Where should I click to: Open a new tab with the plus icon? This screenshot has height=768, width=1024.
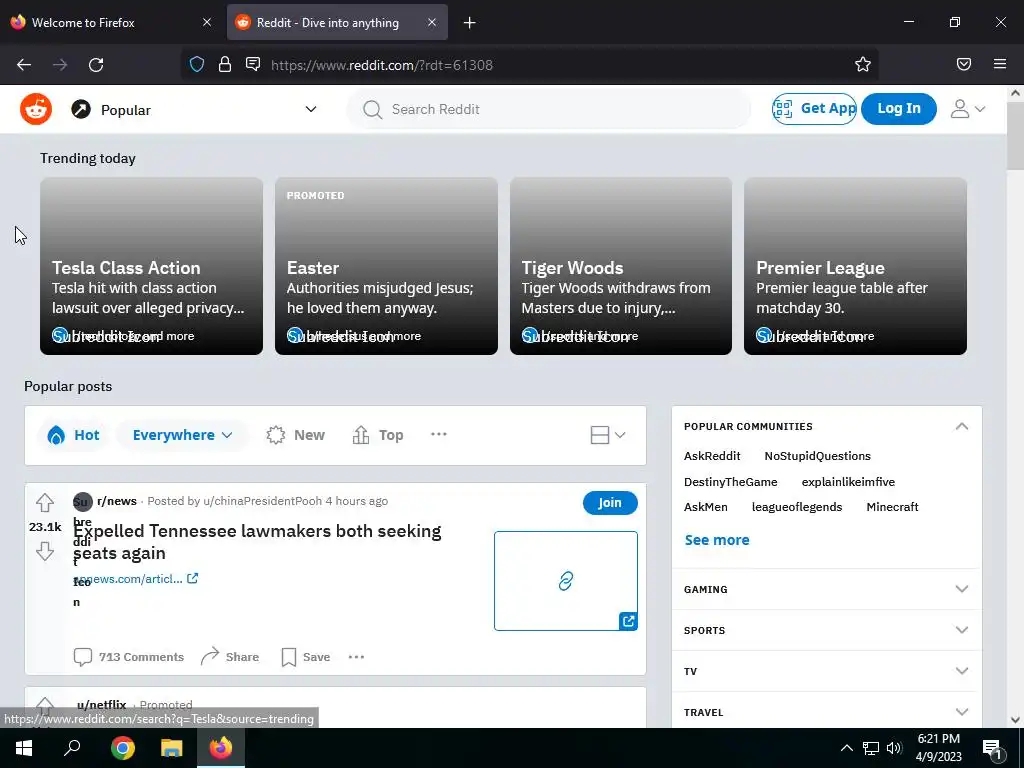470,23
